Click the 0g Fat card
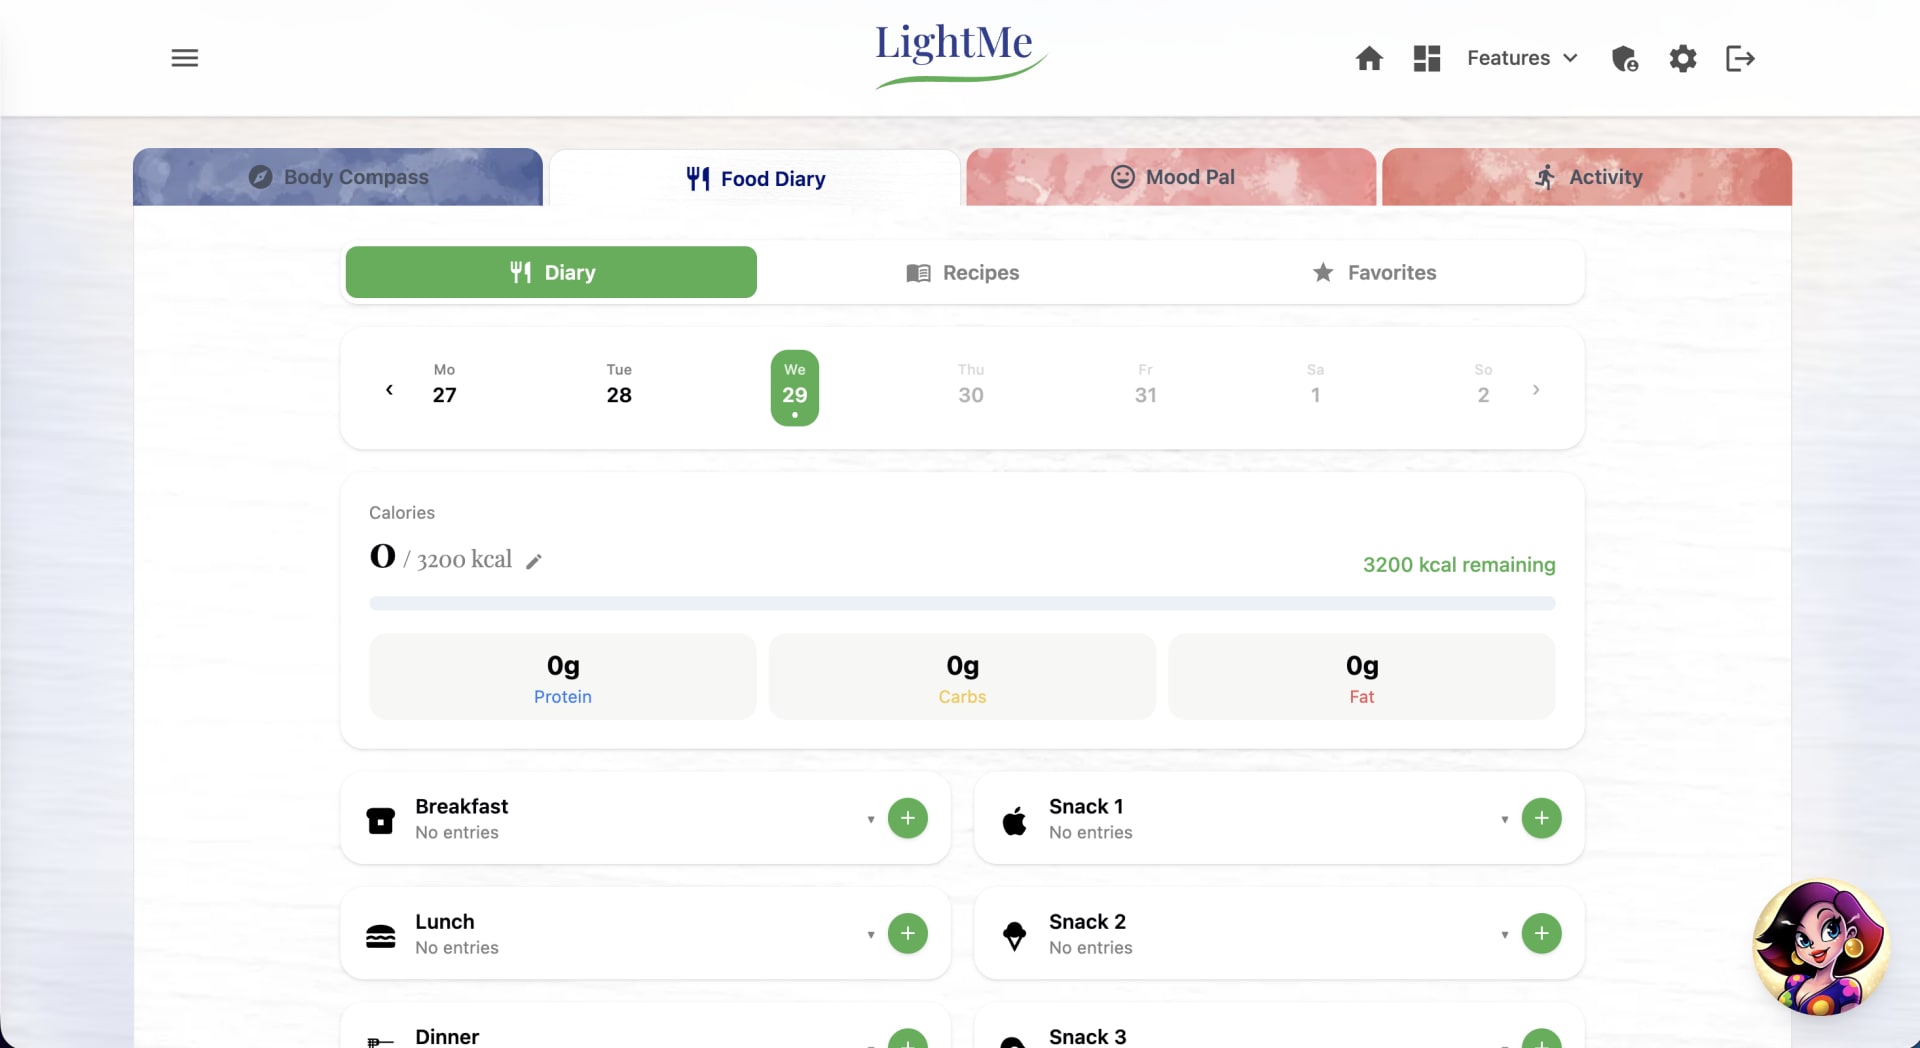The width and height of the screenshot is (1920, 1048). tap(1362, 677)
